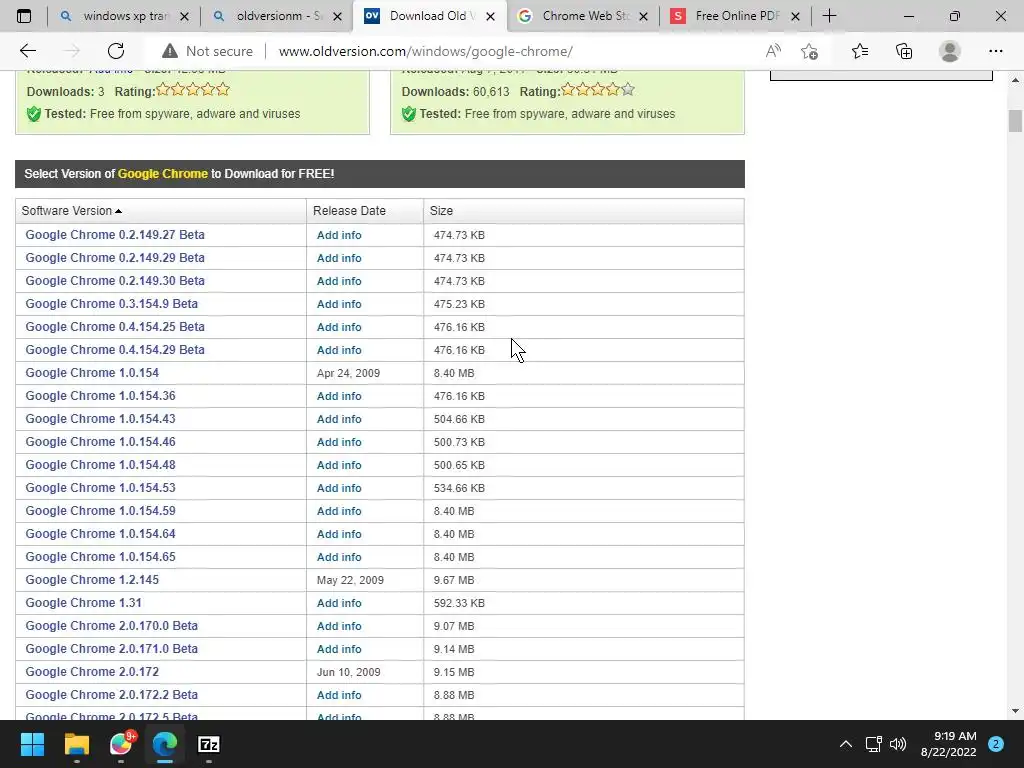Screen dimensions: 1024x768
Task: Click the scrollbar up arrow
Action: [1015, 80]
